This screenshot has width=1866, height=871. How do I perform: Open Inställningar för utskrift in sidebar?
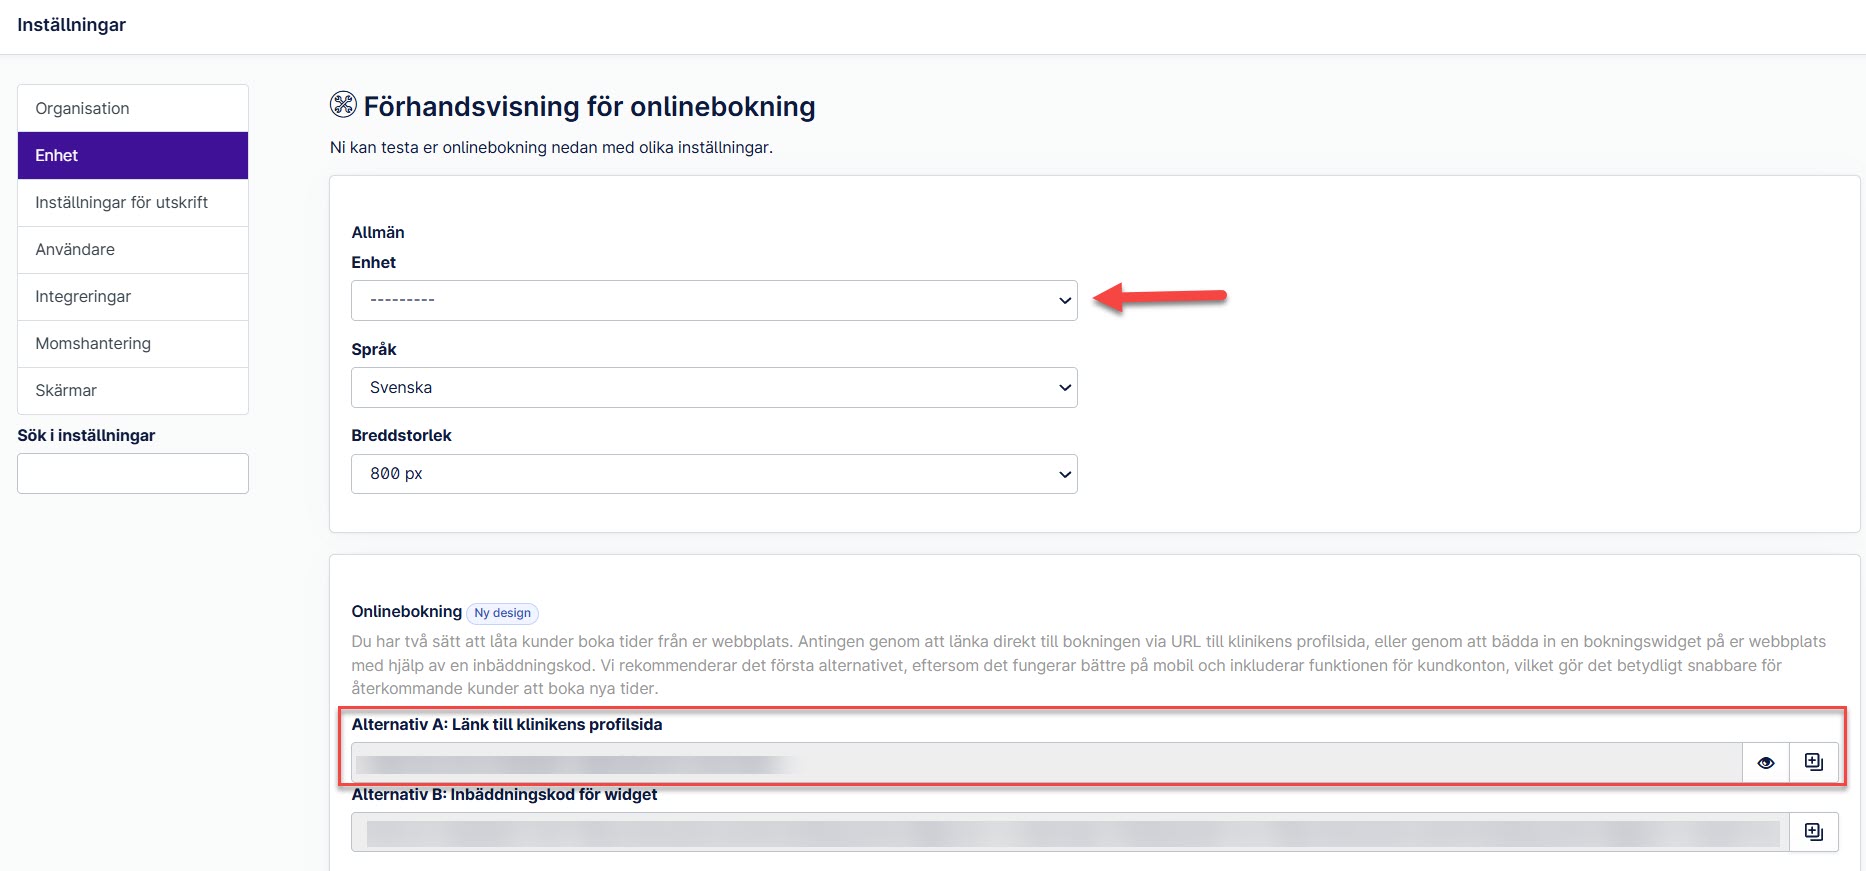[133, 202]
